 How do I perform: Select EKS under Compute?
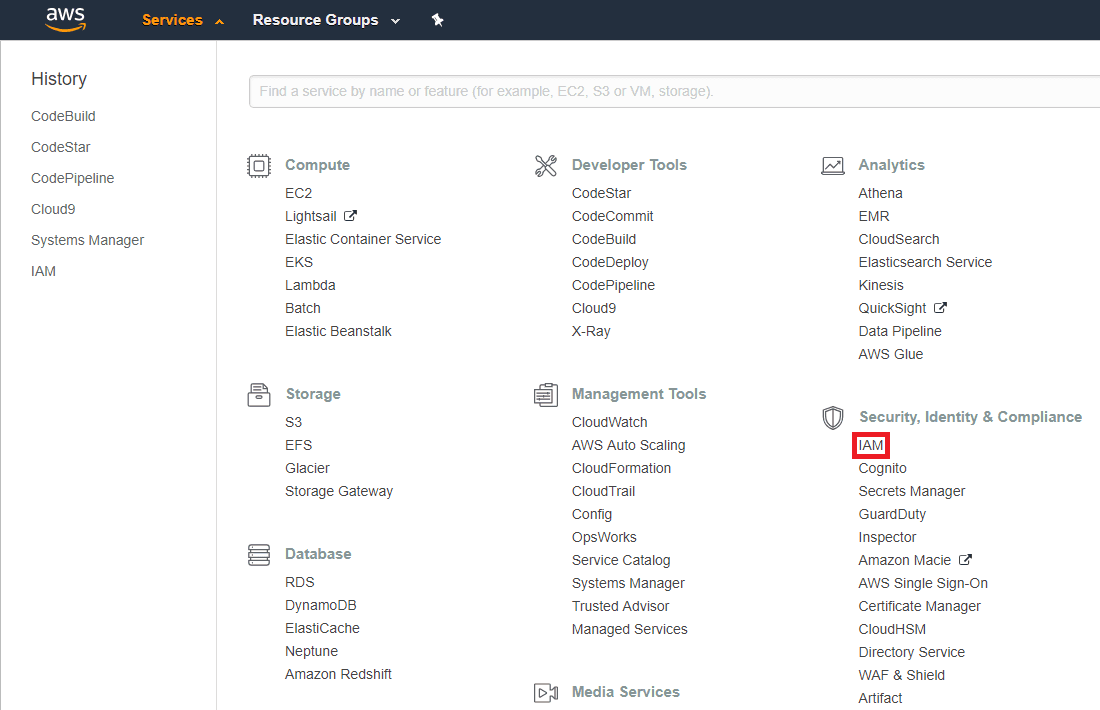coord(299,262)
